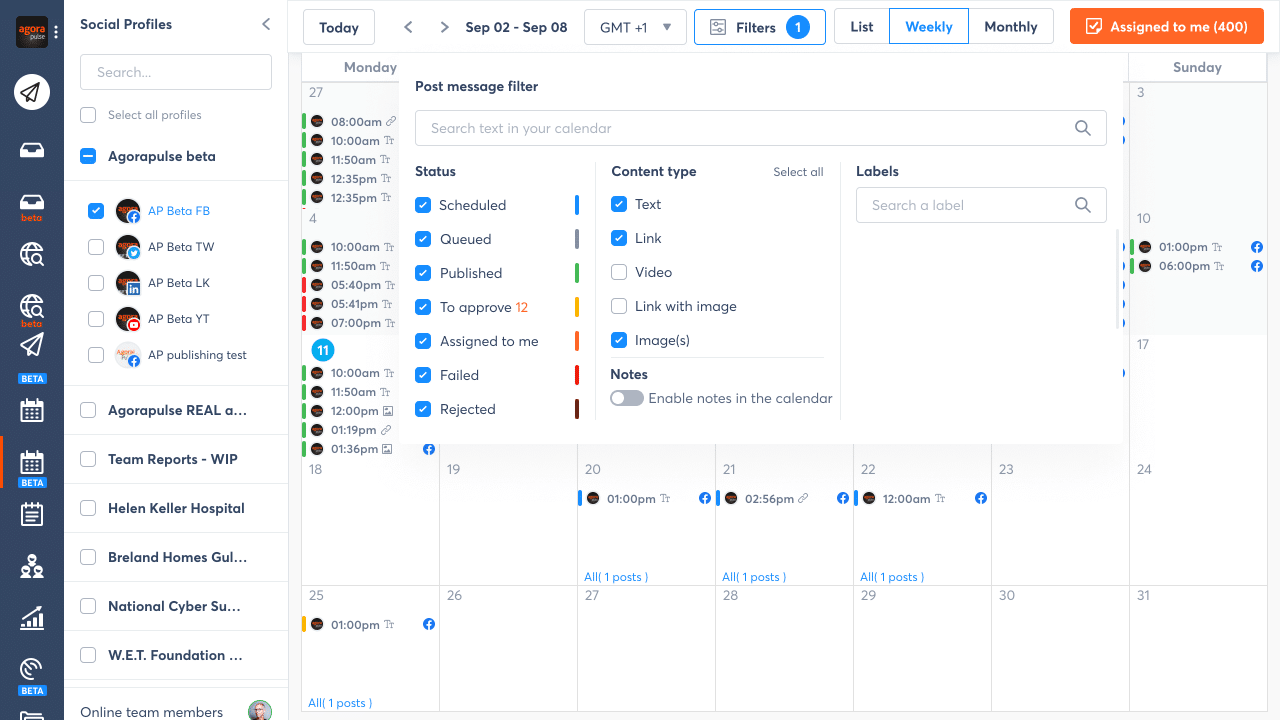This screenshot has width=1280, height=720.
Task: Open the 02:56pm post on day 21
Action: 783,498
